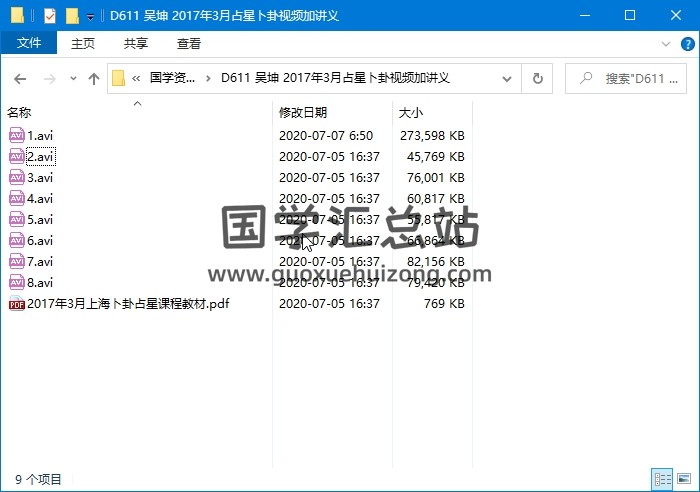Image resolution: width=700 pixels, height=492 pixels.
Task: Select the 1.avi file icon
Action: pyautogui.click(x=17, y=135)
